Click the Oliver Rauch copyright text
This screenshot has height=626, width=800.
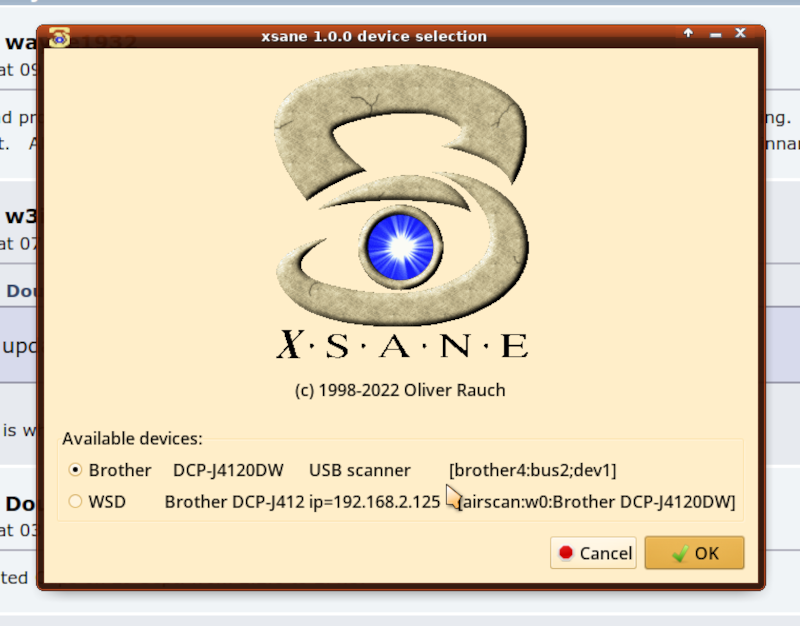pyautogui.click(x=400, y=390)
